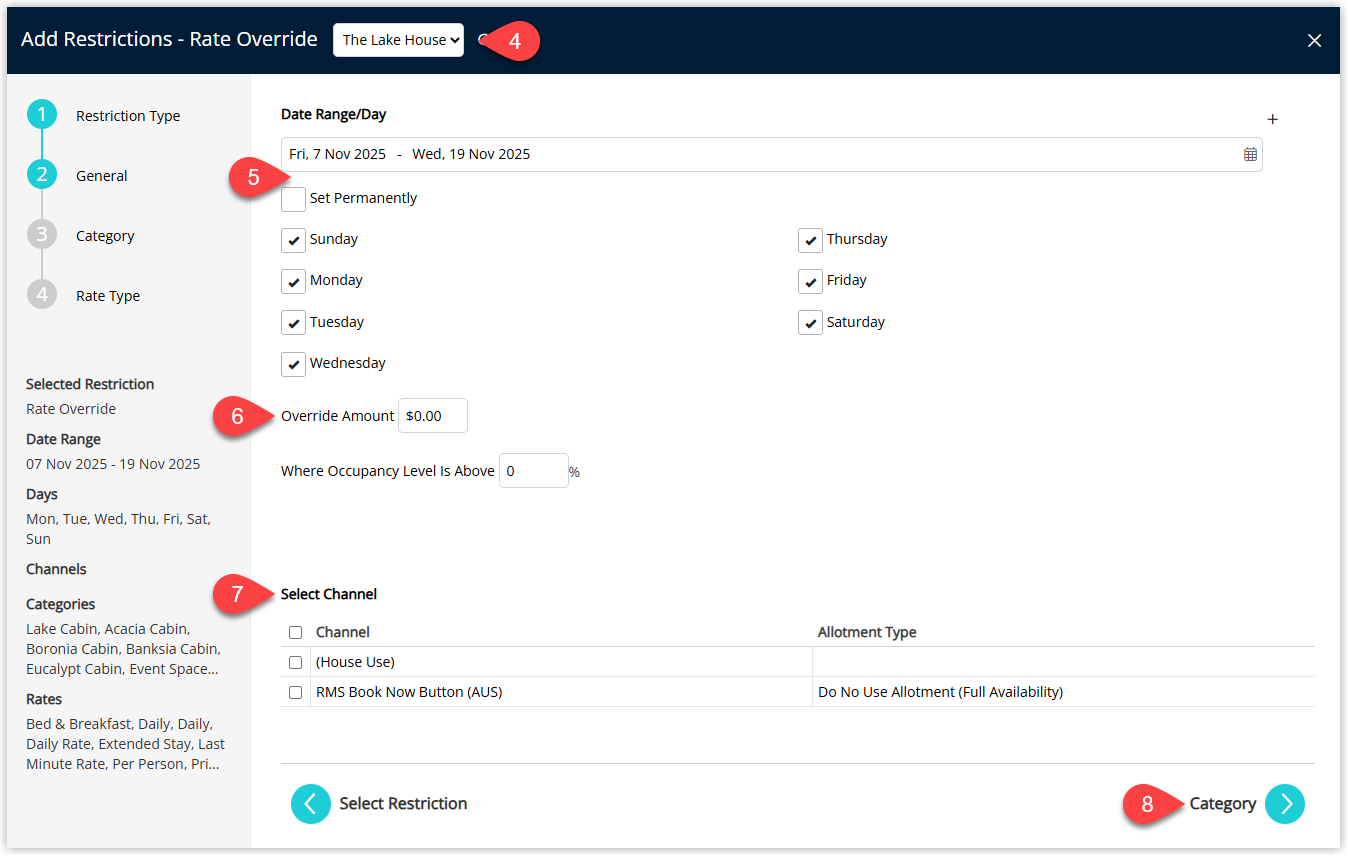Uncheck the Tuesday checkbox
Image resolution: width=1348 pixels, height=856 pixels.
(293, 323)
